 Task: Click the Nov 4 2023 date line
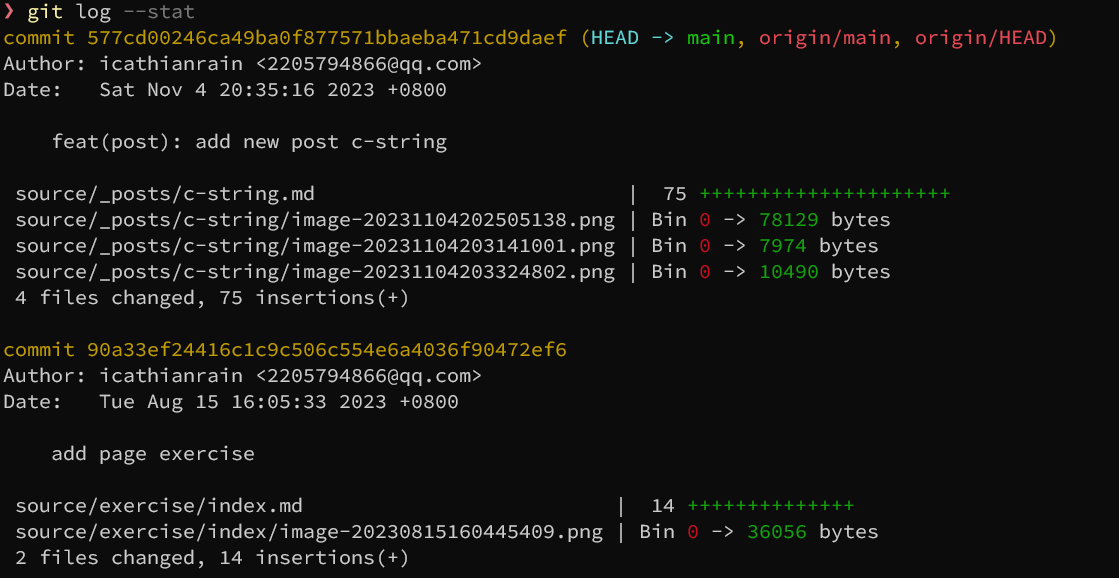click(272, 90)
